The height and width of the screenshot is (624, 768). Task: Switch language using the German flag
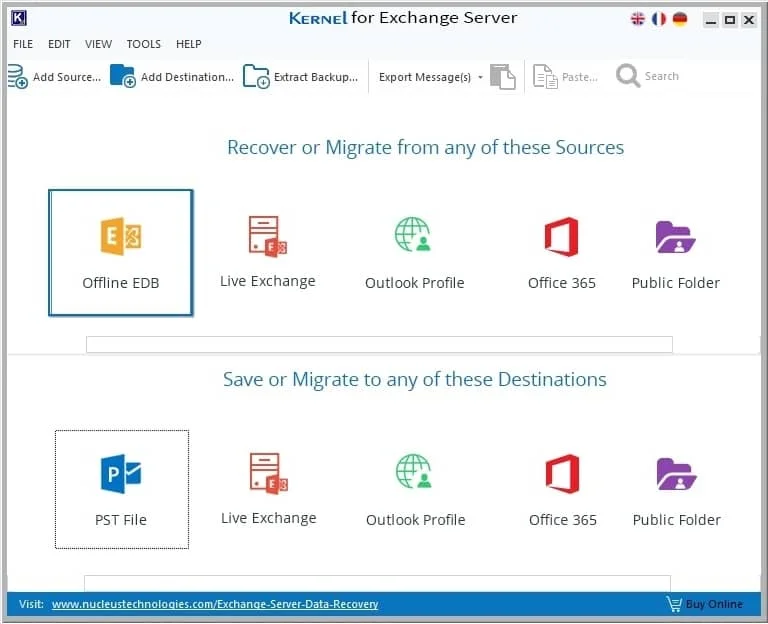coord(680,19)
